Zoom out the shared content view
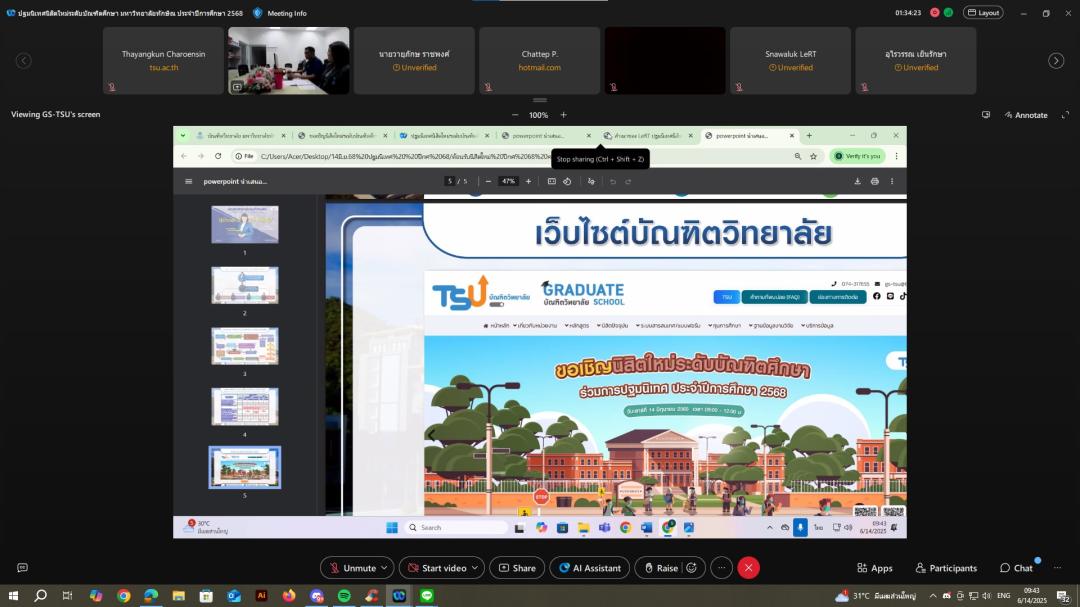Screen dimensions: 1080x607 coord(515,115)
